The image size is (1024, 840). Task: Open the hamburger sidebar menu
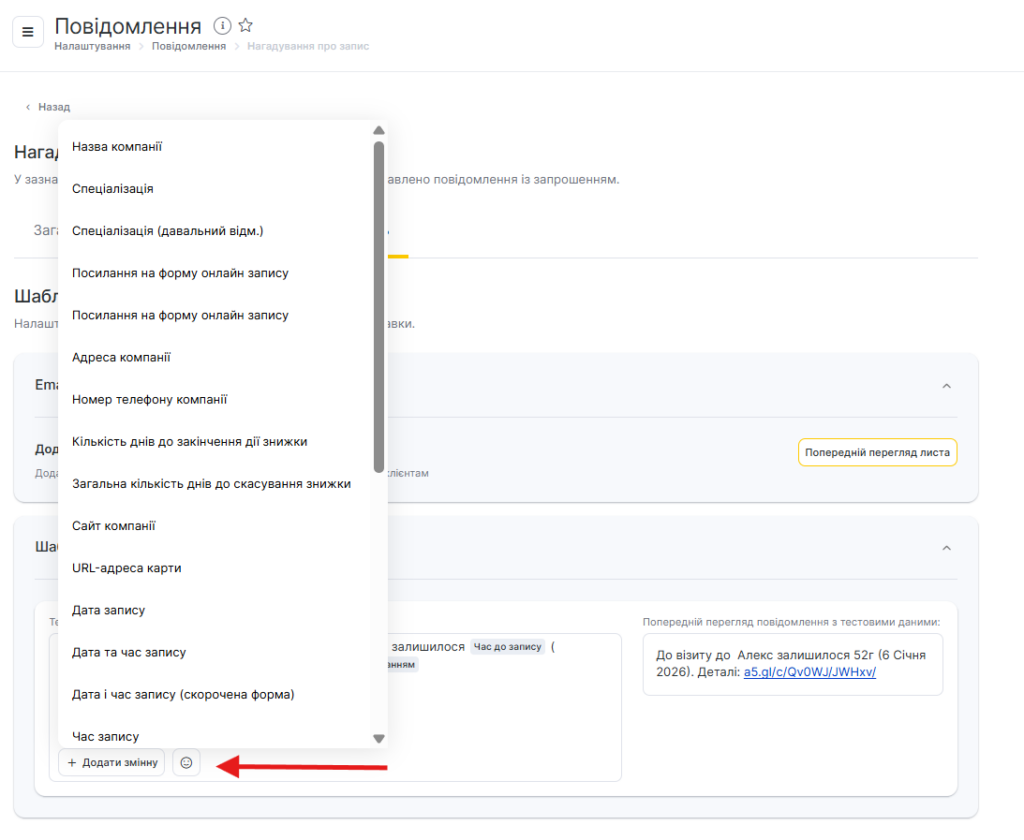pyautogui.click(x=28, y=32)
